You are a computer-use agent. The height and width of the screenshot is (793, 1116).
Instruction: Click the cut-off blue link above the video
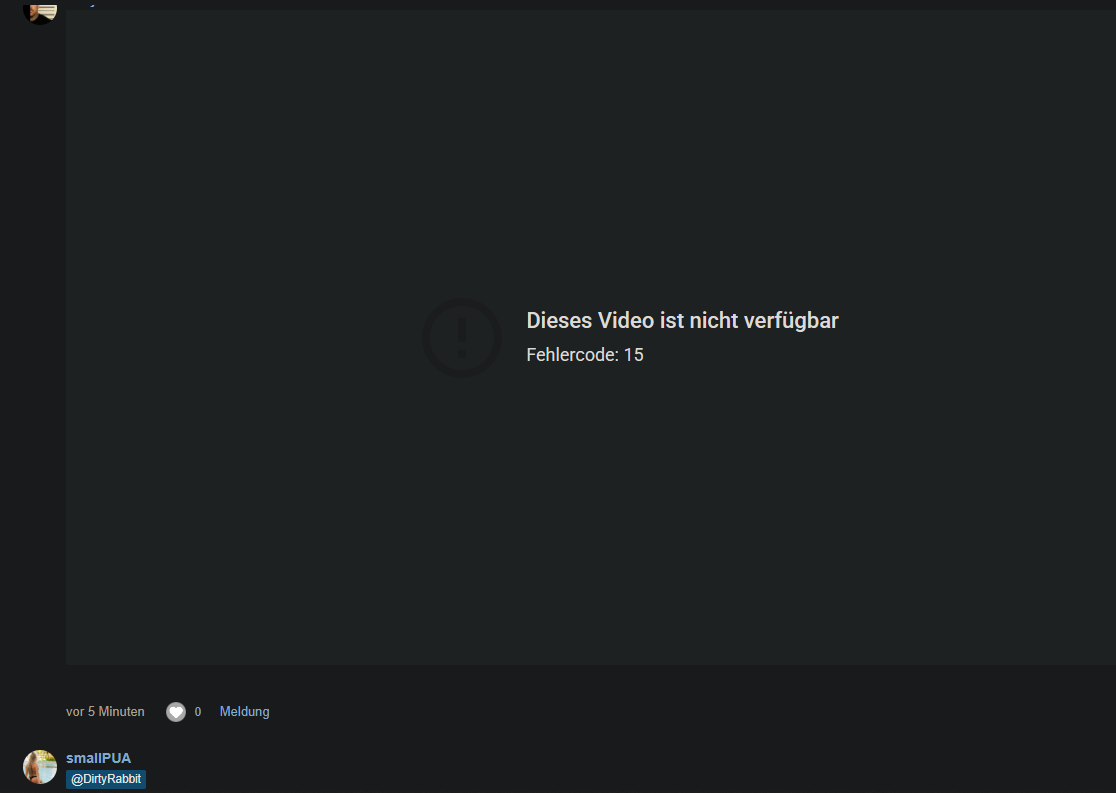90,3
